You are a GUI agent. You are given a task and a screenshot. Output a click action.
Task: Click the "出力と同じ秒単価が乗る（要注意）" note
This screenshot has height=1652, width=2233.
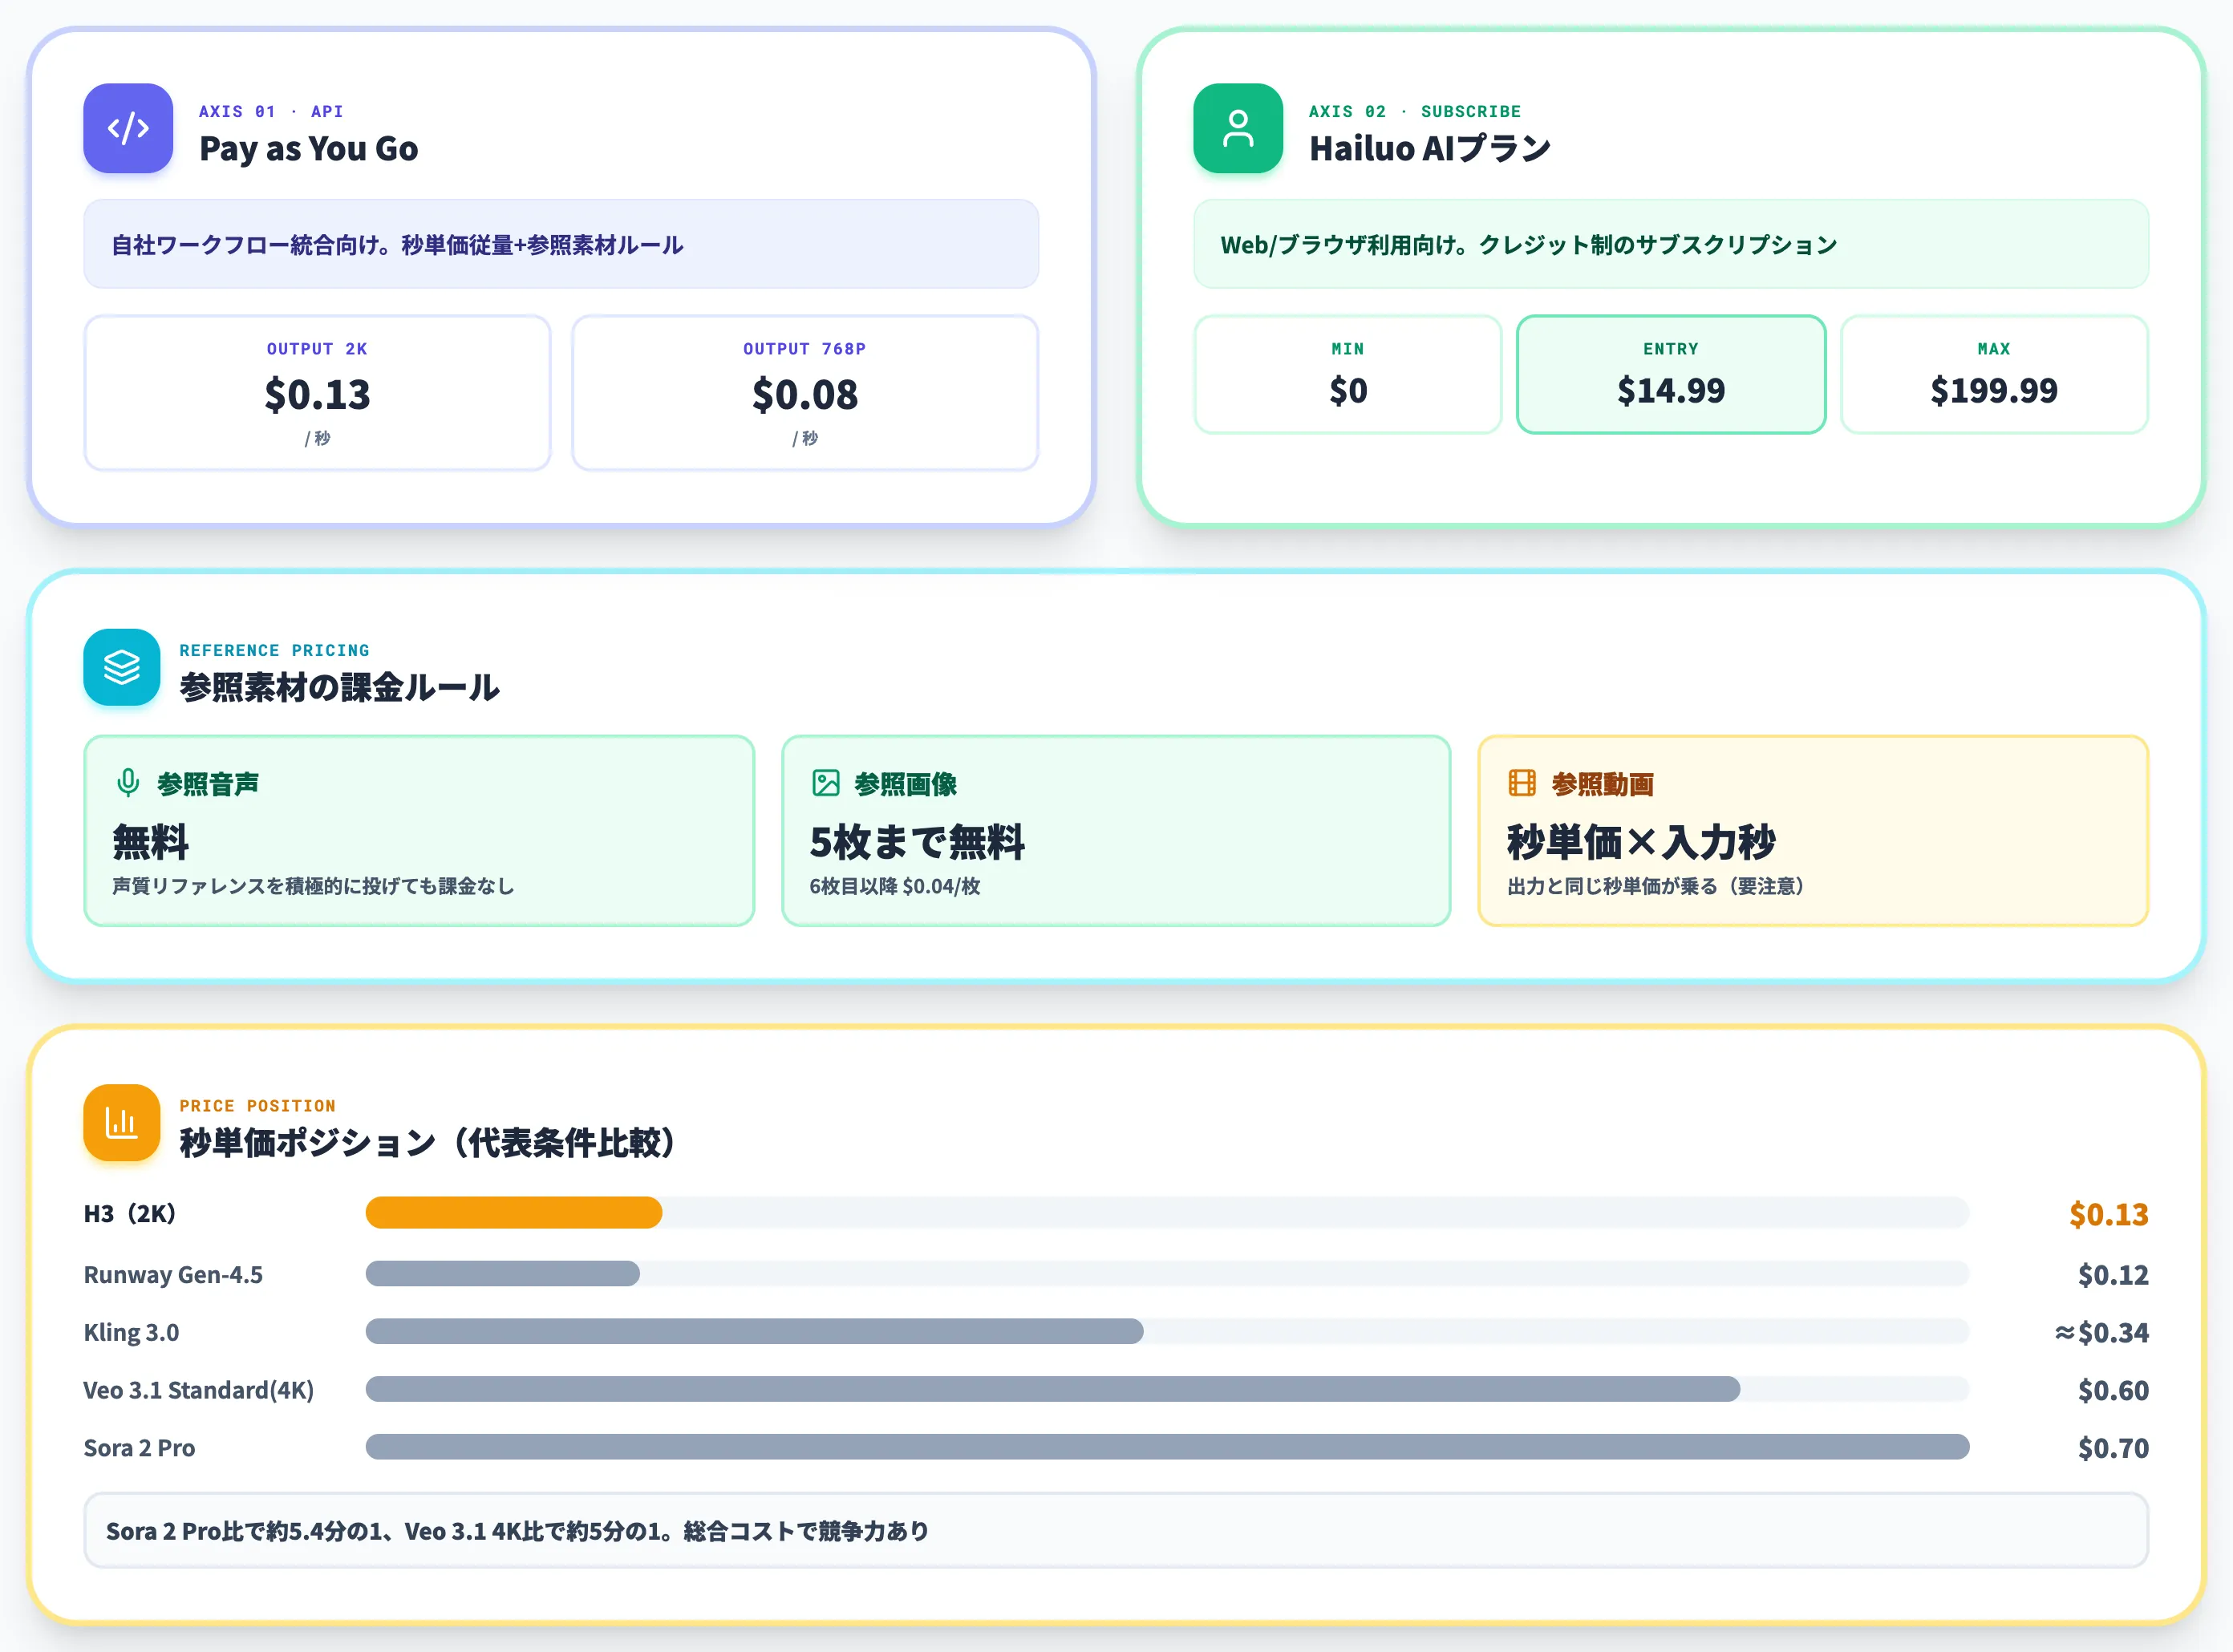coord(1656,886)
